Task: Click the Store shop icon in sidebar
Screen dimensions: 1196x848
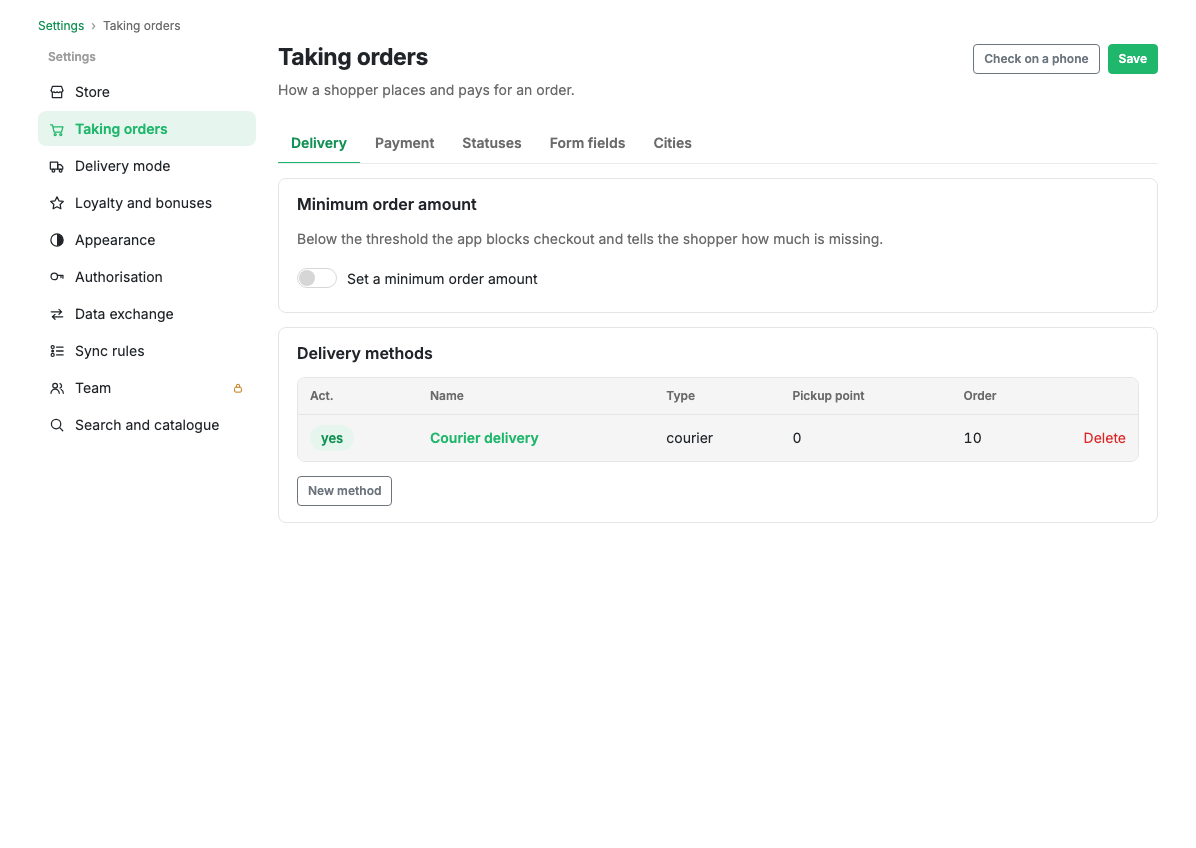Action: 57,92
